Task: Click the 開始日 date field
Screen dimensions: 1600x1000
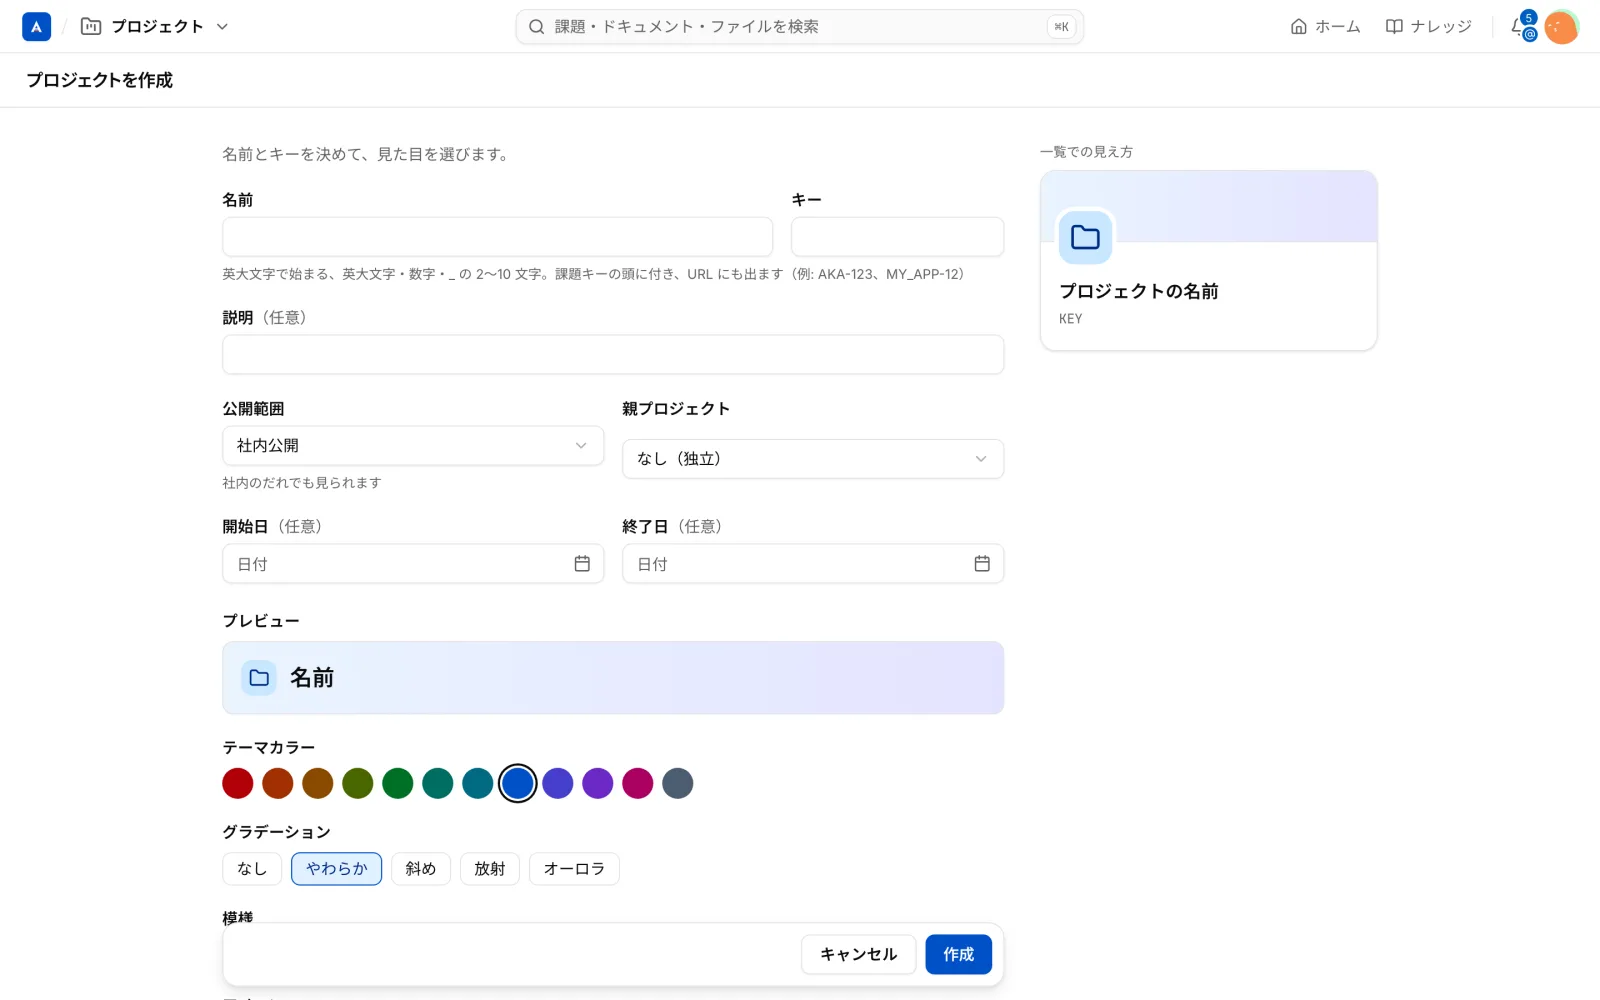Action: [413, 564]
